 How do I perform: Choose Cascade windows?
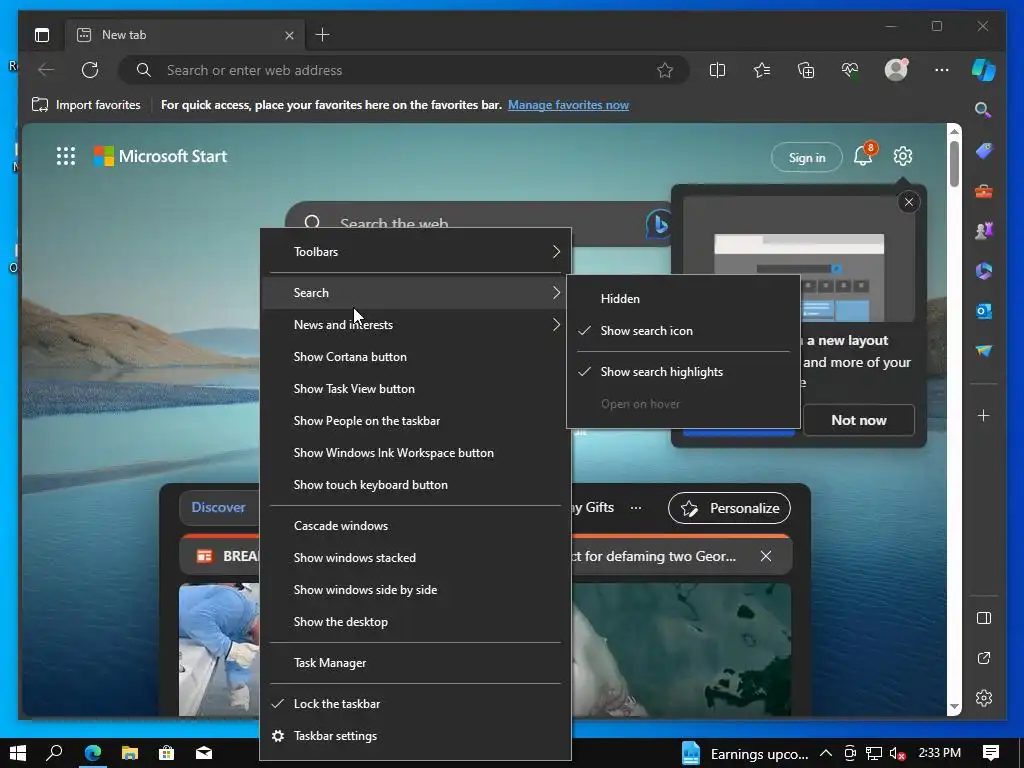tap(415, 526)
